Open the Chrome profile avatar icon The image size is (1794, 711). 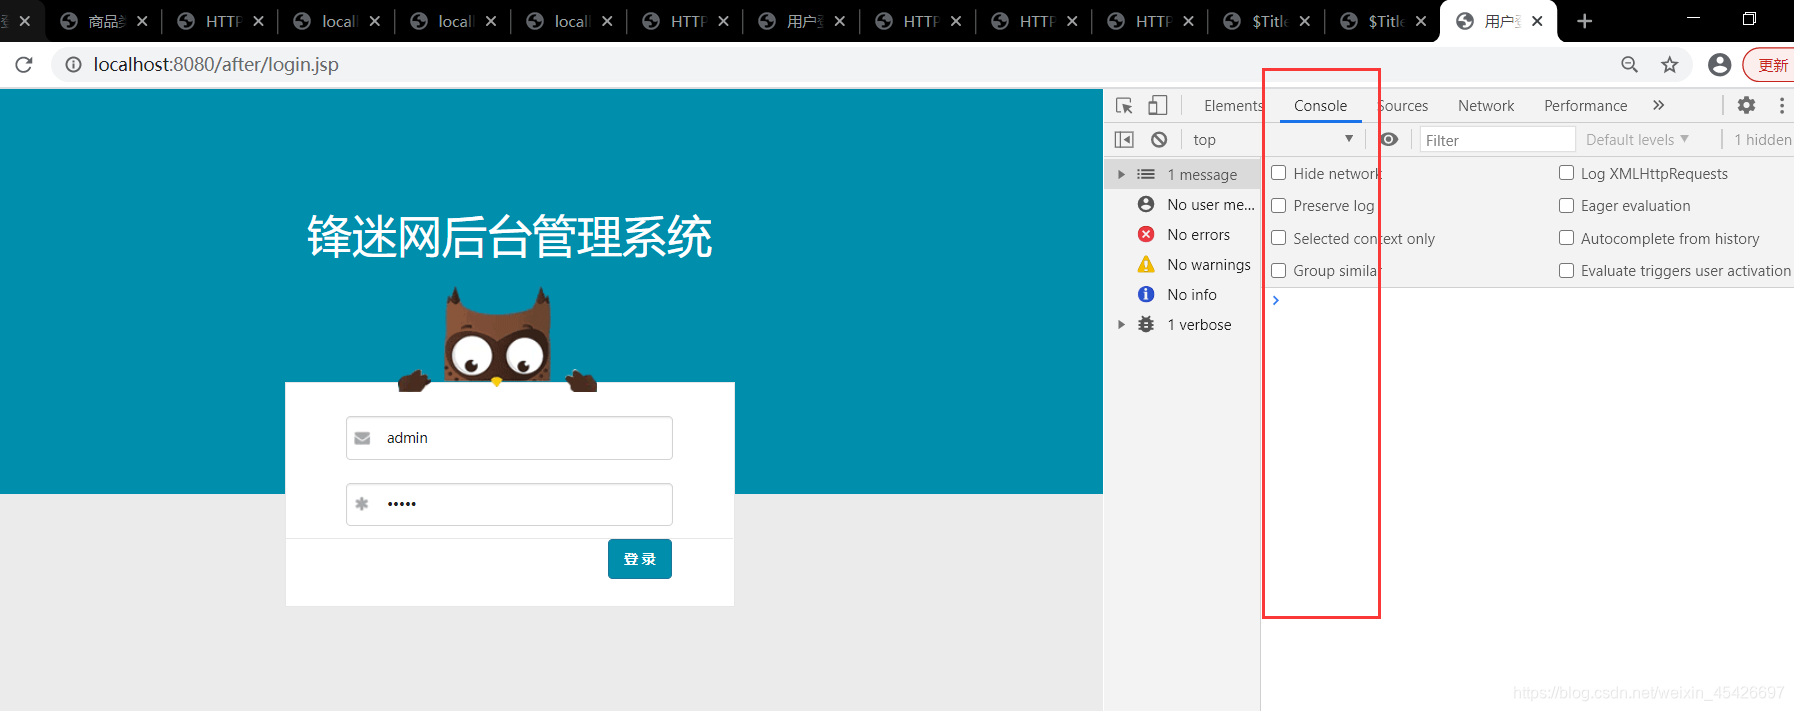coord(1719,65)
